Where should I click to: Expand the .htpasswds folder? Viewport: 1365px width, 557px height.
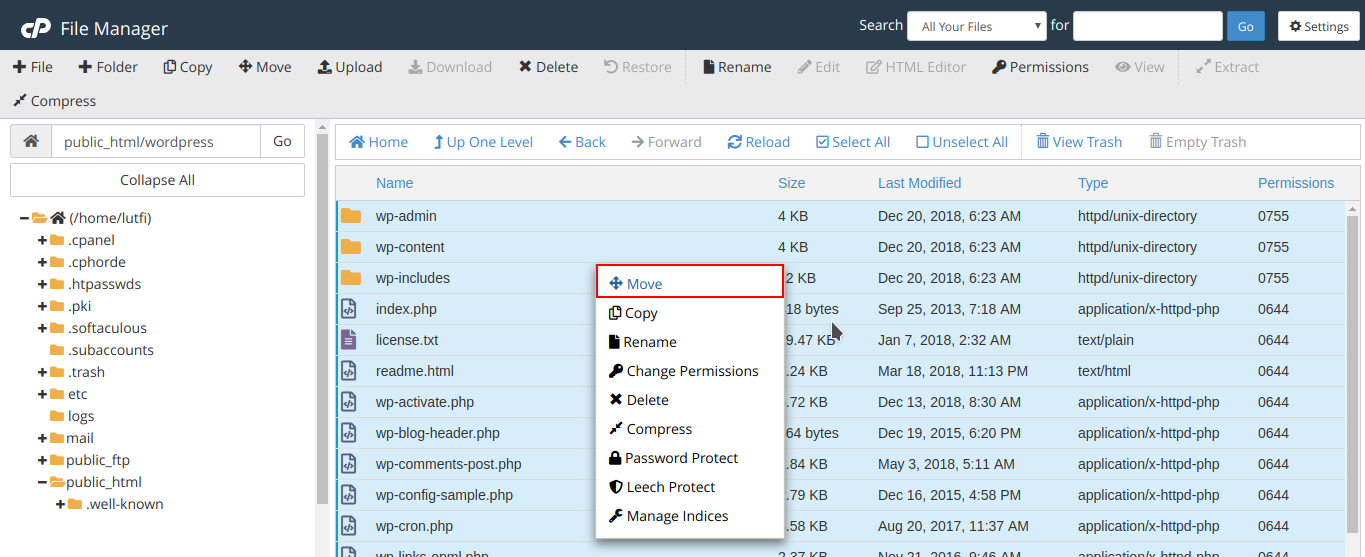43,284
